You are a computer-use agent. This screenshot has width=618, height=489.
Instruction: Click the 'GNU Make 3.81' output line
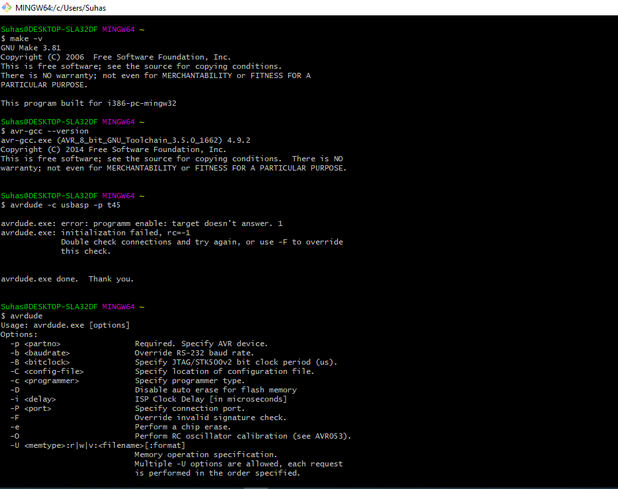coord(31,48)
